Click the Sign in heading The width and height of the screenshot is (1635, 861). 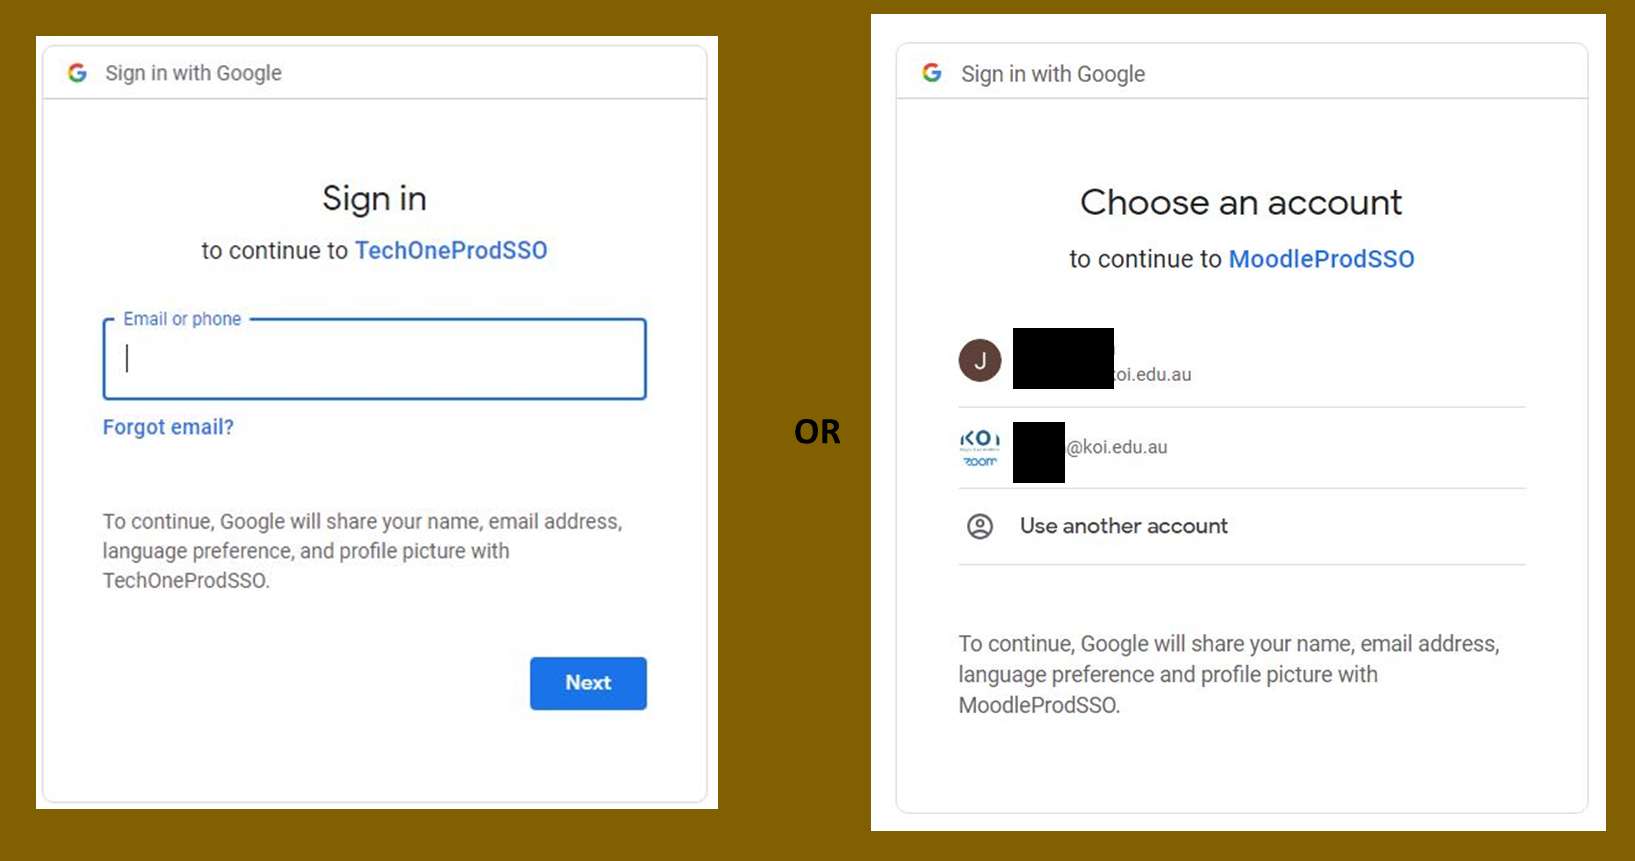pos(374,198)
